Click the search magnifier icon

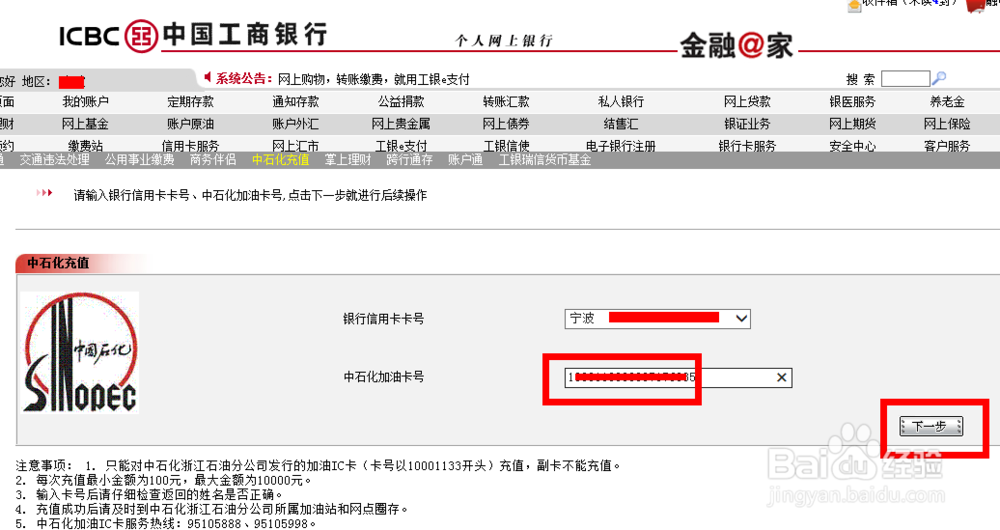click(939, 78)
